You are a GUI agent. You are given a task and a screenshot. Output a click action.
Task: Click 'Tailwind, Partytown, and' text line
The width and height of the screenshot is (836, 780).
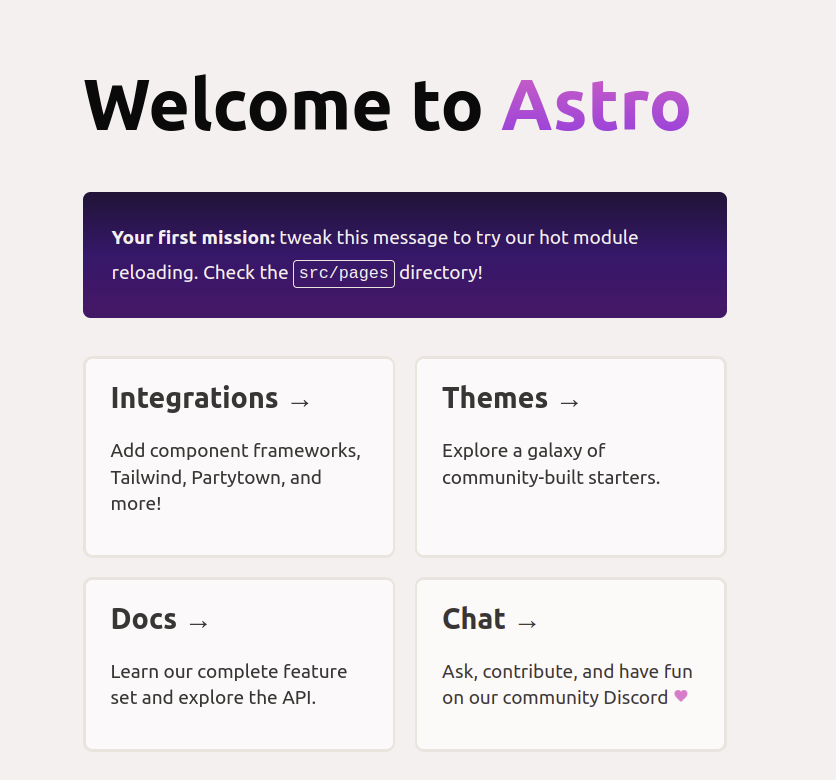pos(216,478)
